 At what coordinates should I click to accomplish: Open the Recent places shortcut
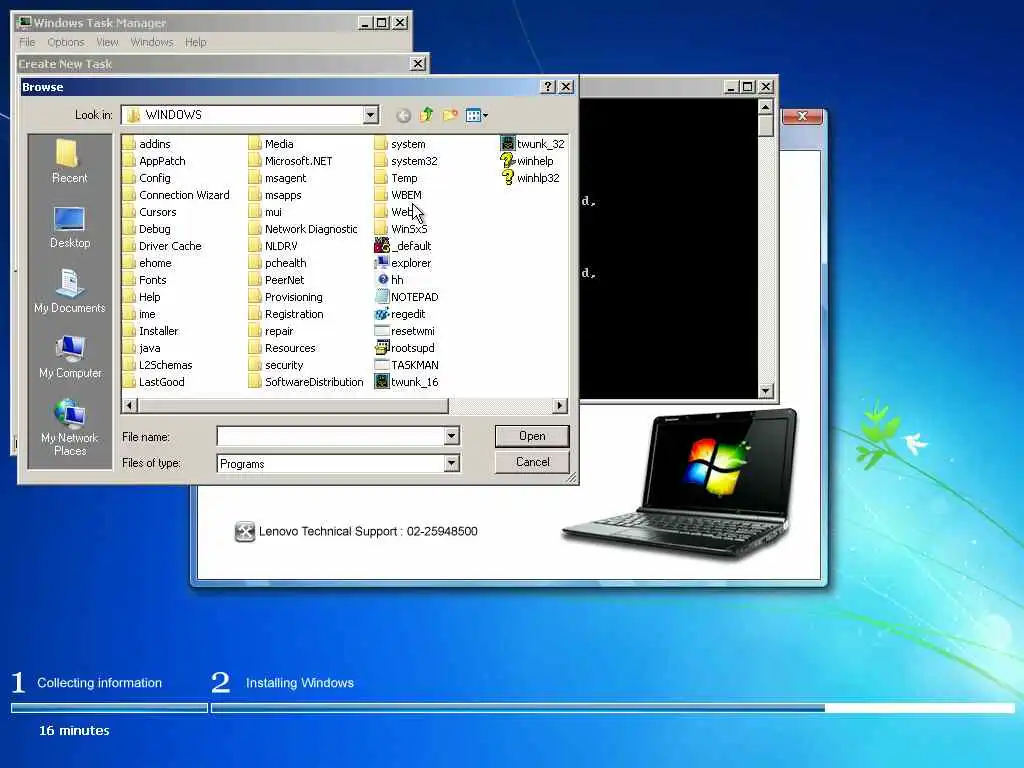[x=69, y=161]
